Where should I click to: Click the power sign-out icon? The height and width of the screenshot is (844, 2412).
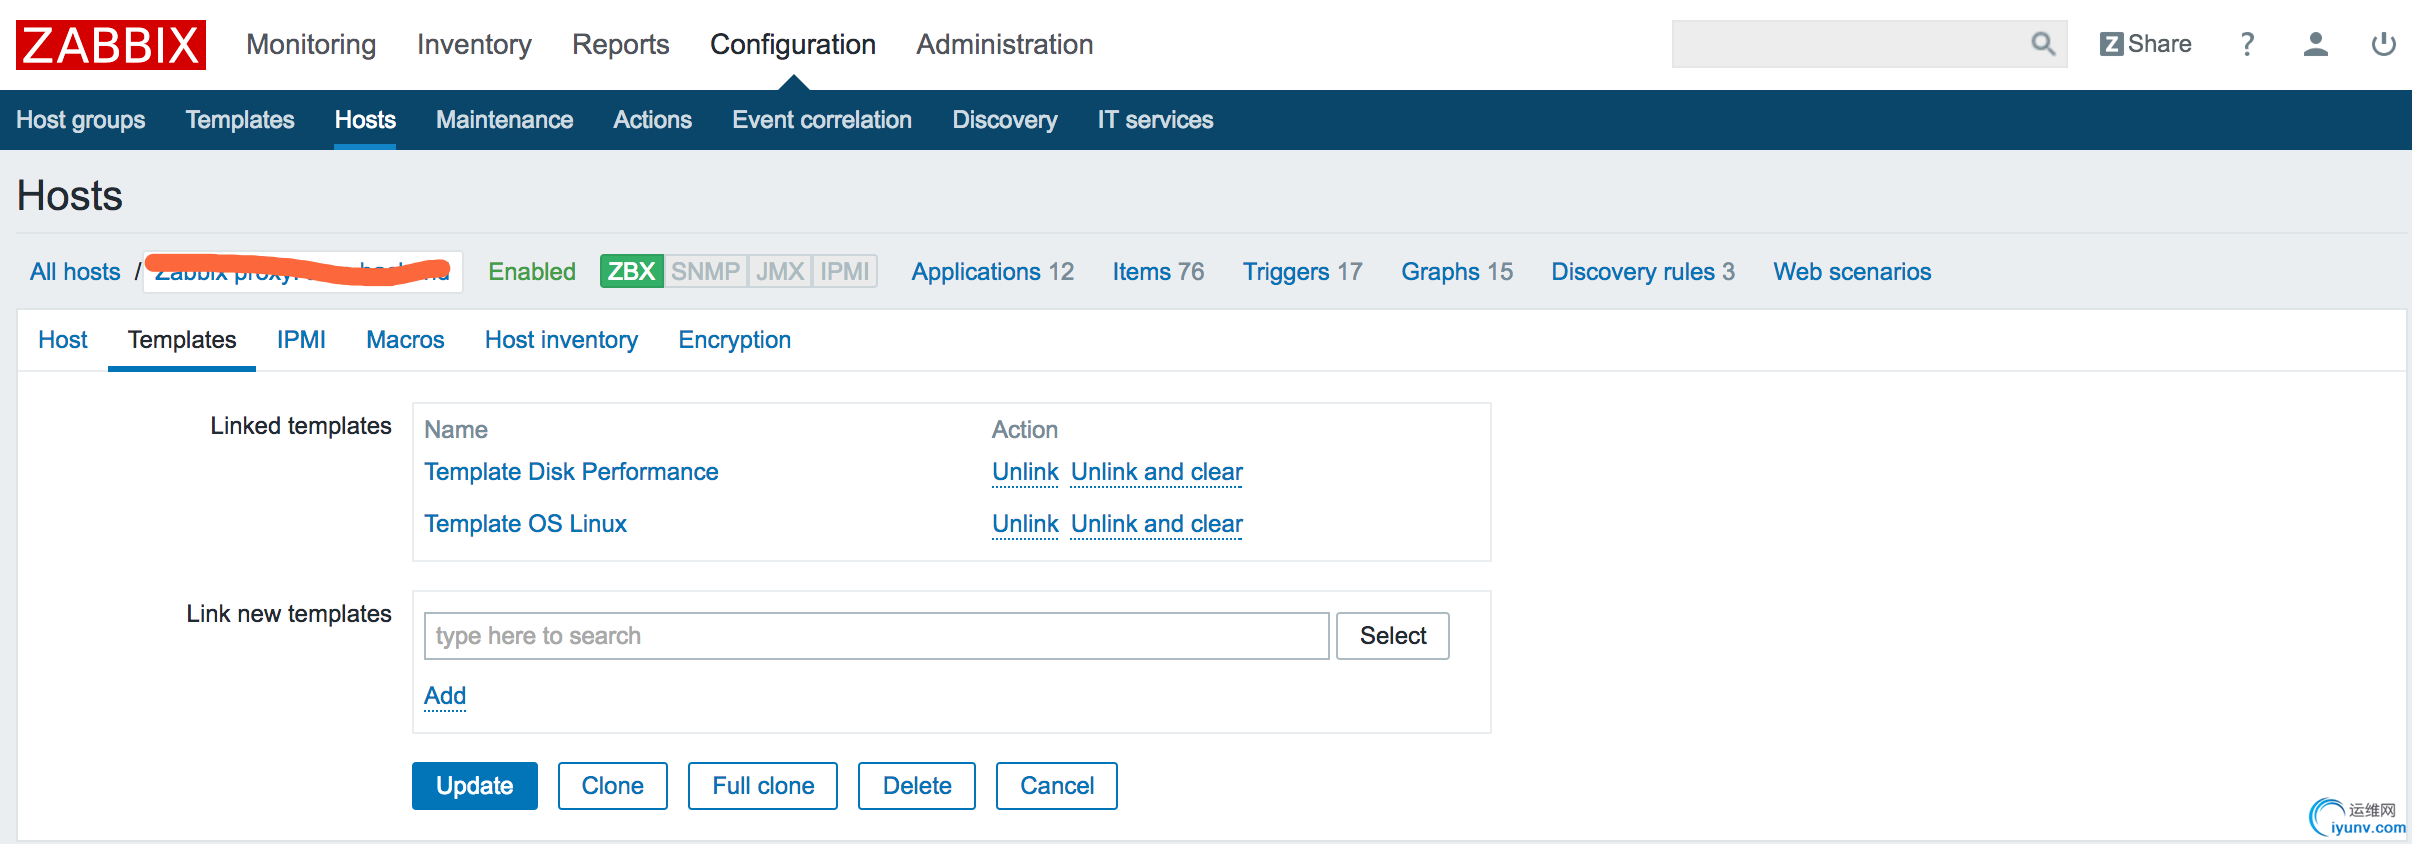(2383, 44)
